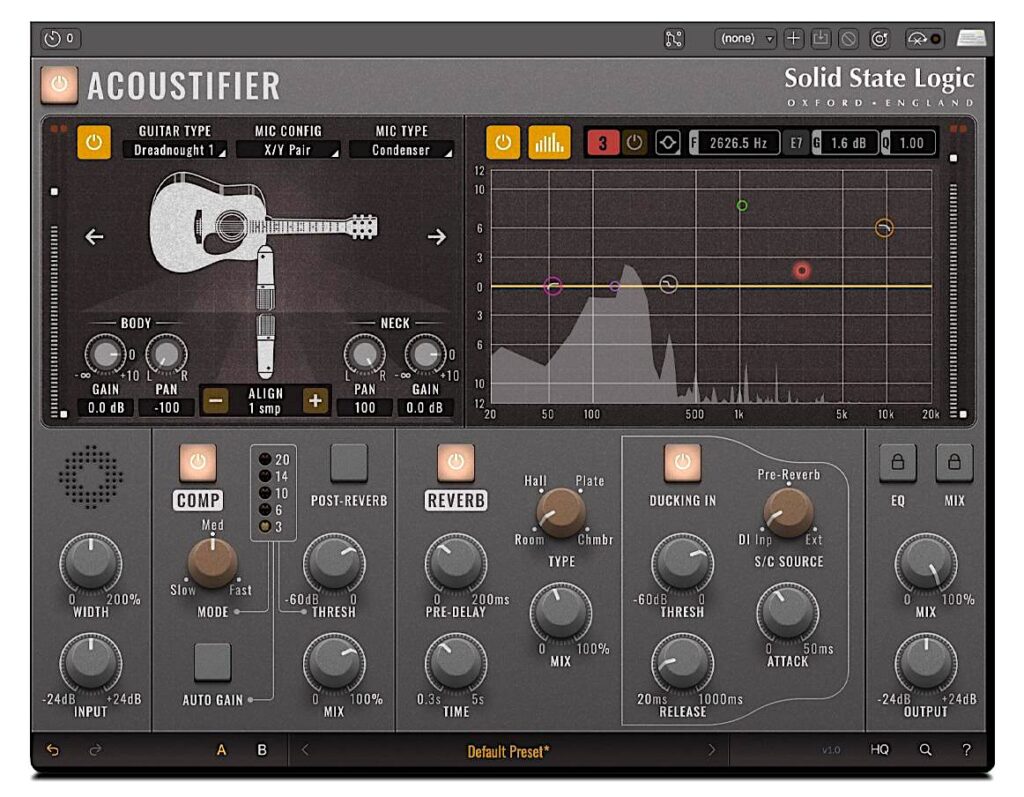Open the Guitar Type Dreadnought 1 dropdown
Screen dimensions: 1024x797
tap(177, 151)
